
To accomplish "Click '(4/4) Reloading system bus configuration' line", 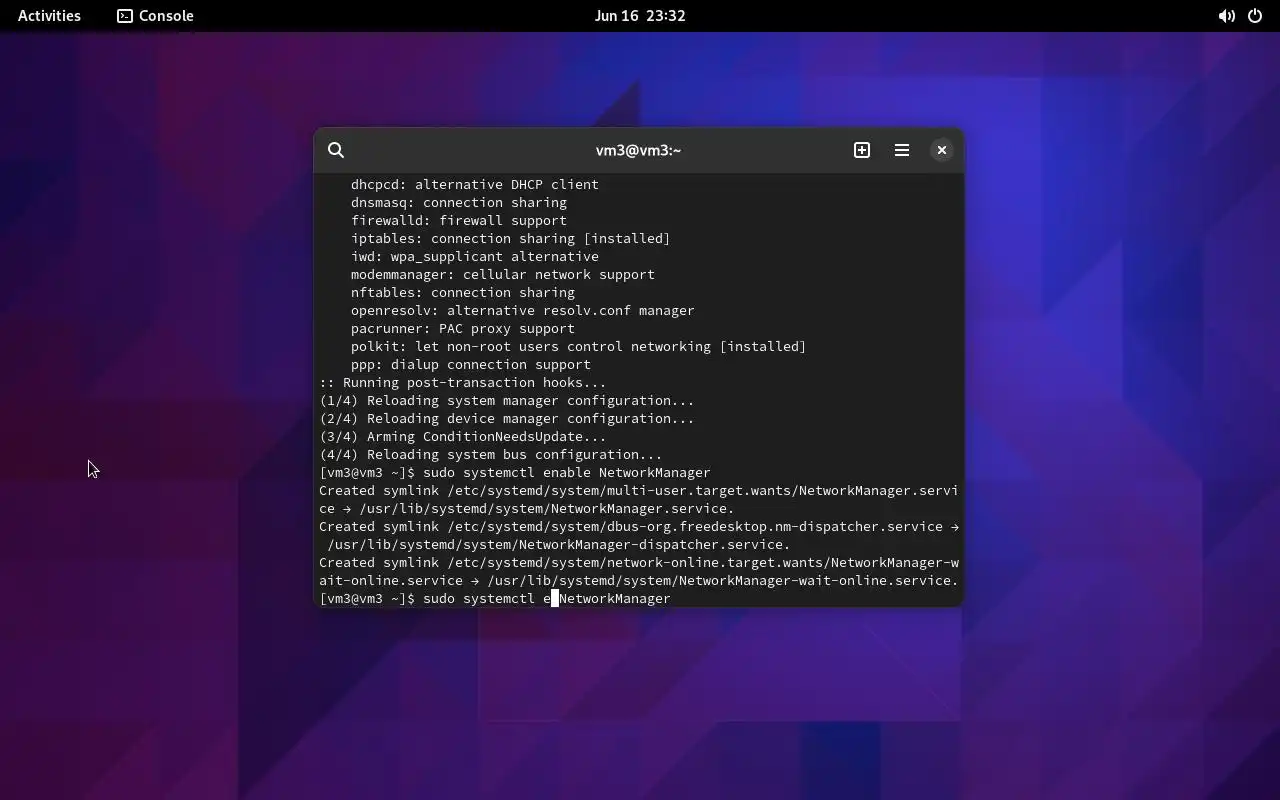I will point(490,454).
